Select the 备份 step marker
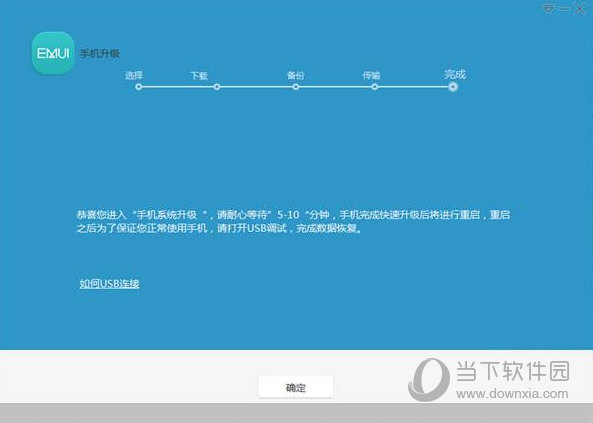Viewport: 593px width, 423px height. (x=296, y=87)
